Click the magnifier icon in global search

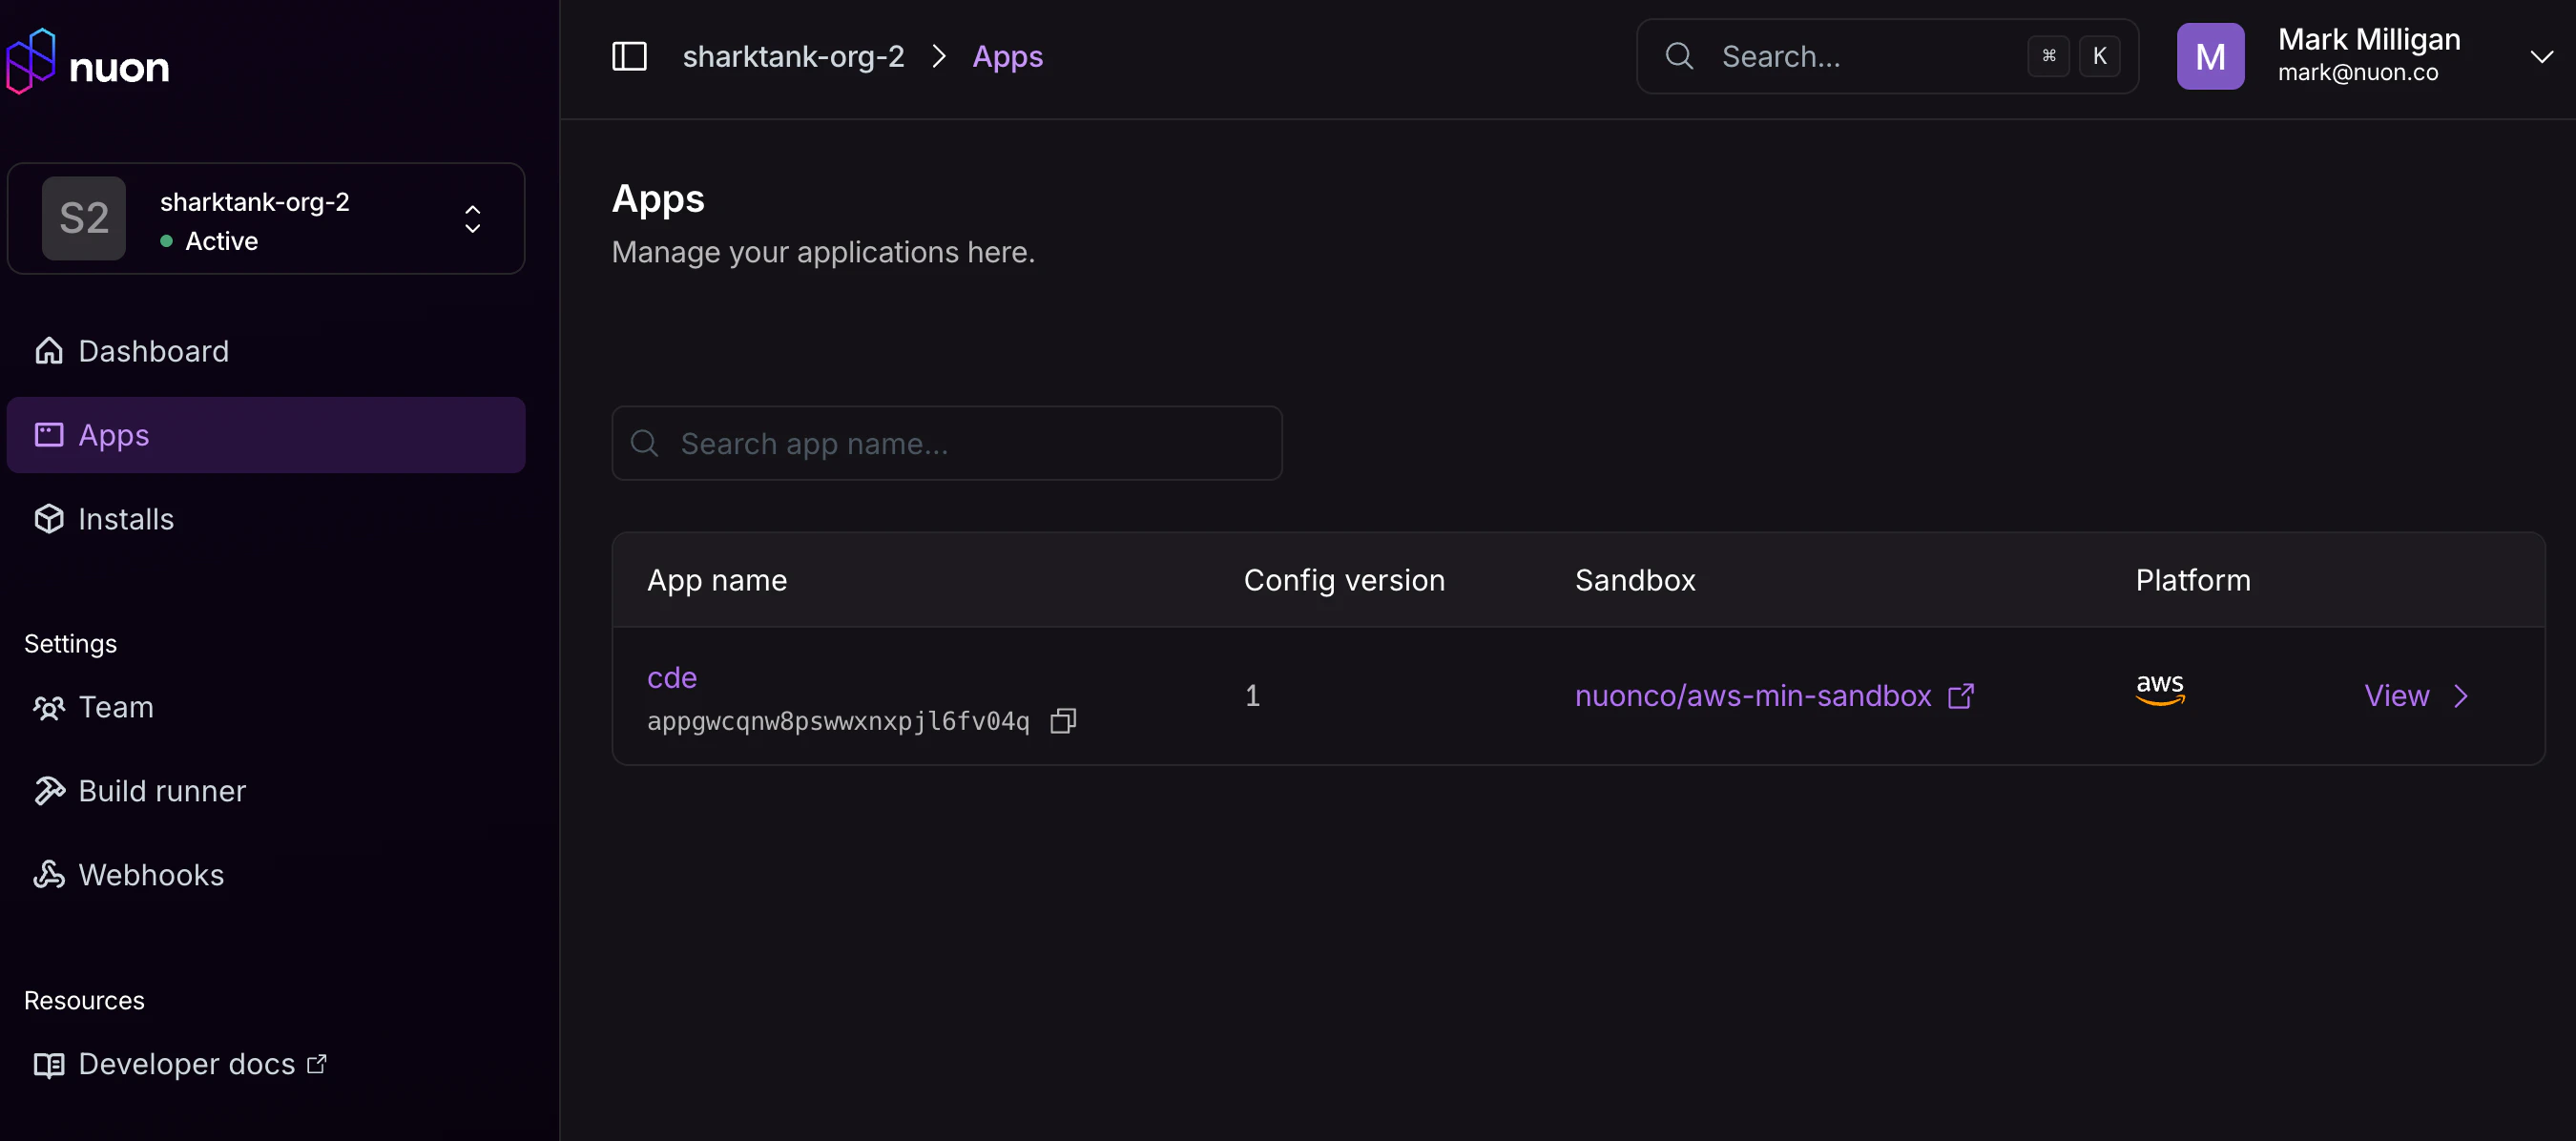pyautogui.click(x=1679, y=56)
